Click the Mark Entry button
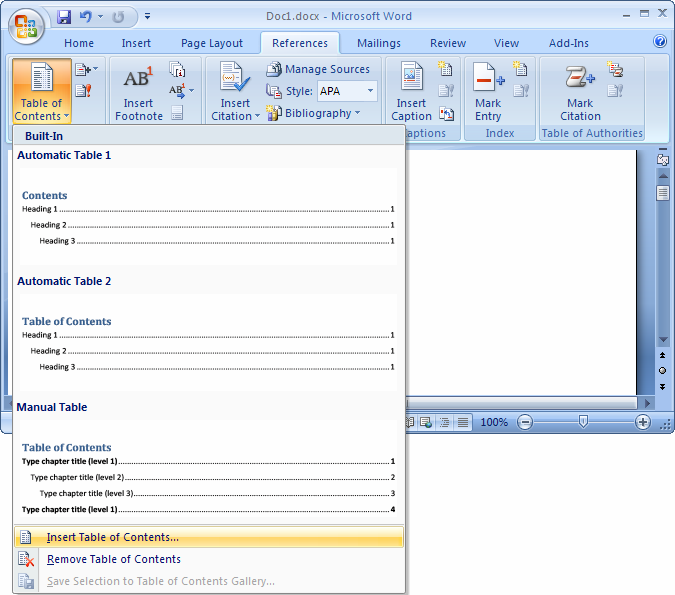Viewport: 675px width, 595px height. [489, 91]
